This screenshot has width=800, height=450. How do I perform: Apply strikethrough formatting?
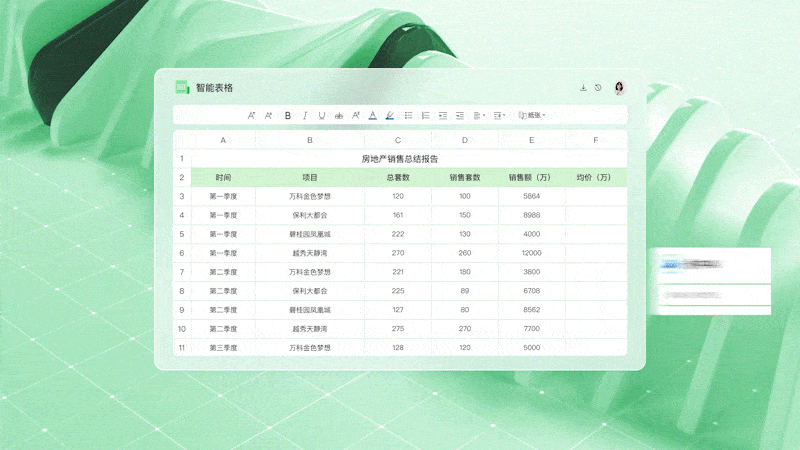339,116
